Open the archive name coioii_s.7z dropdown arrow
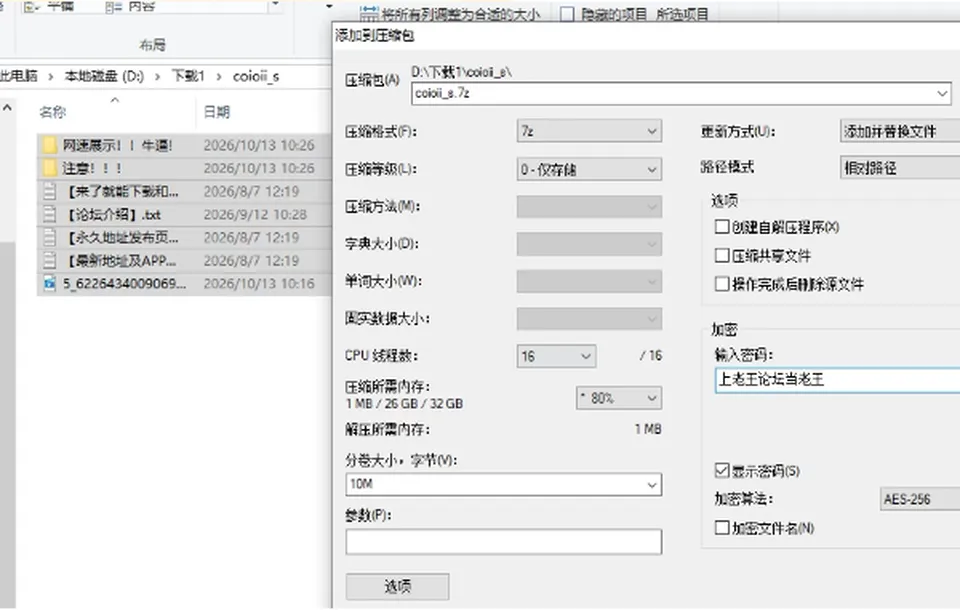960x610 pixels. coord(942,94)
